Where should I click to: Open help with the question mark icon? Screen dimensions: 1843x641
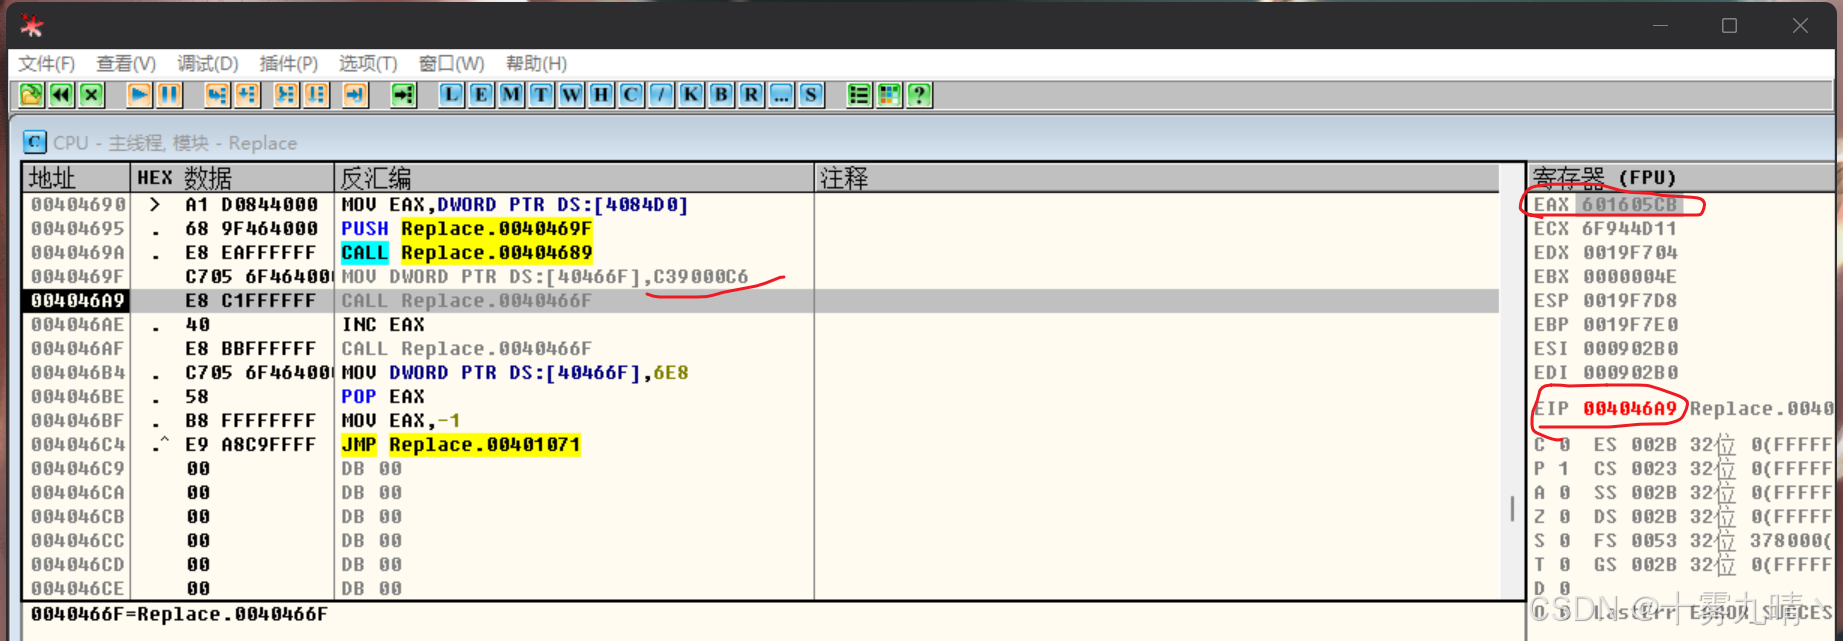(919, 95)
